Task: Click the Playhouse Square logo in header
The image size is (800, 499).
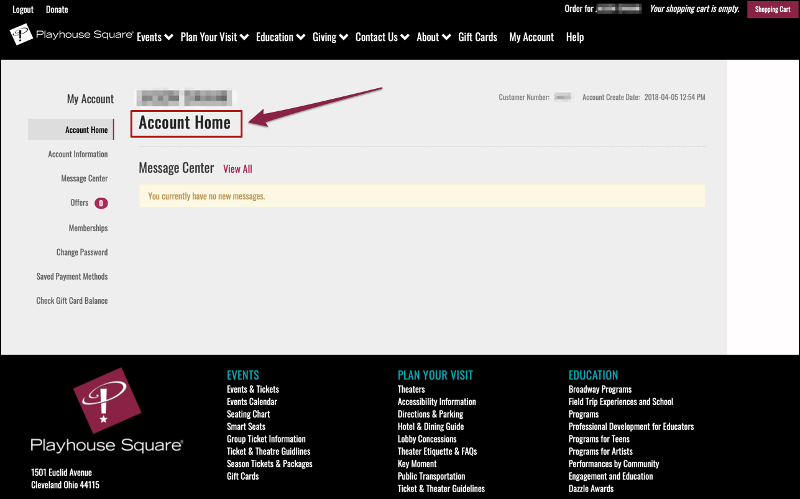Action: pos(71,35)
